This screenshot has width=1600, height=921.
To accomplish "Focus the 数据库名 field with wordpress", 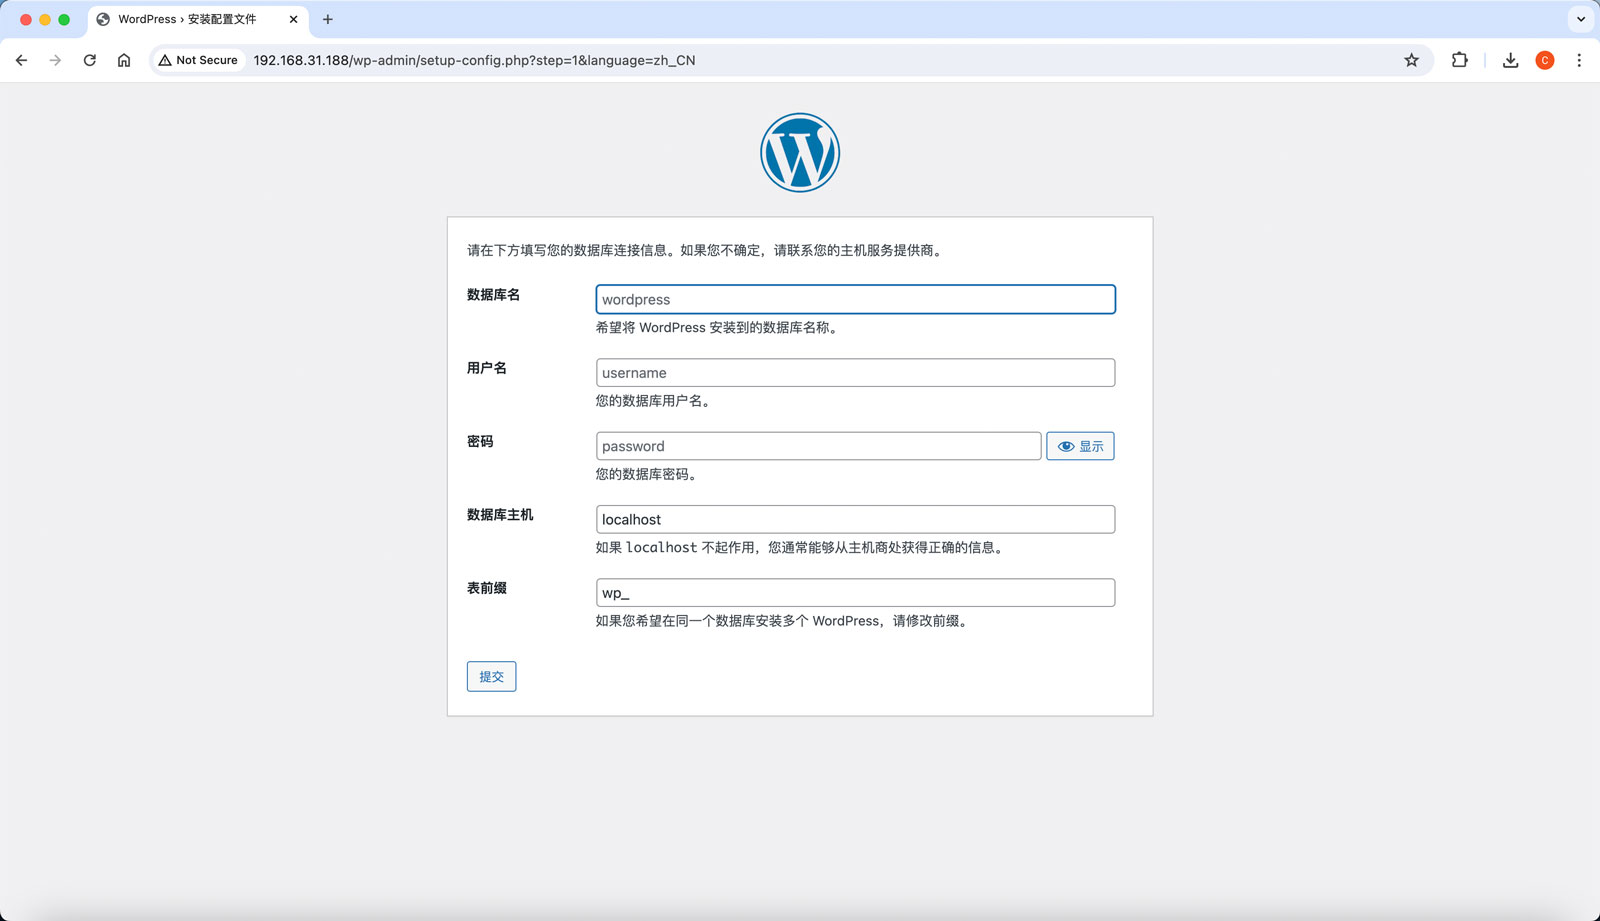I will tap(855, 299).
